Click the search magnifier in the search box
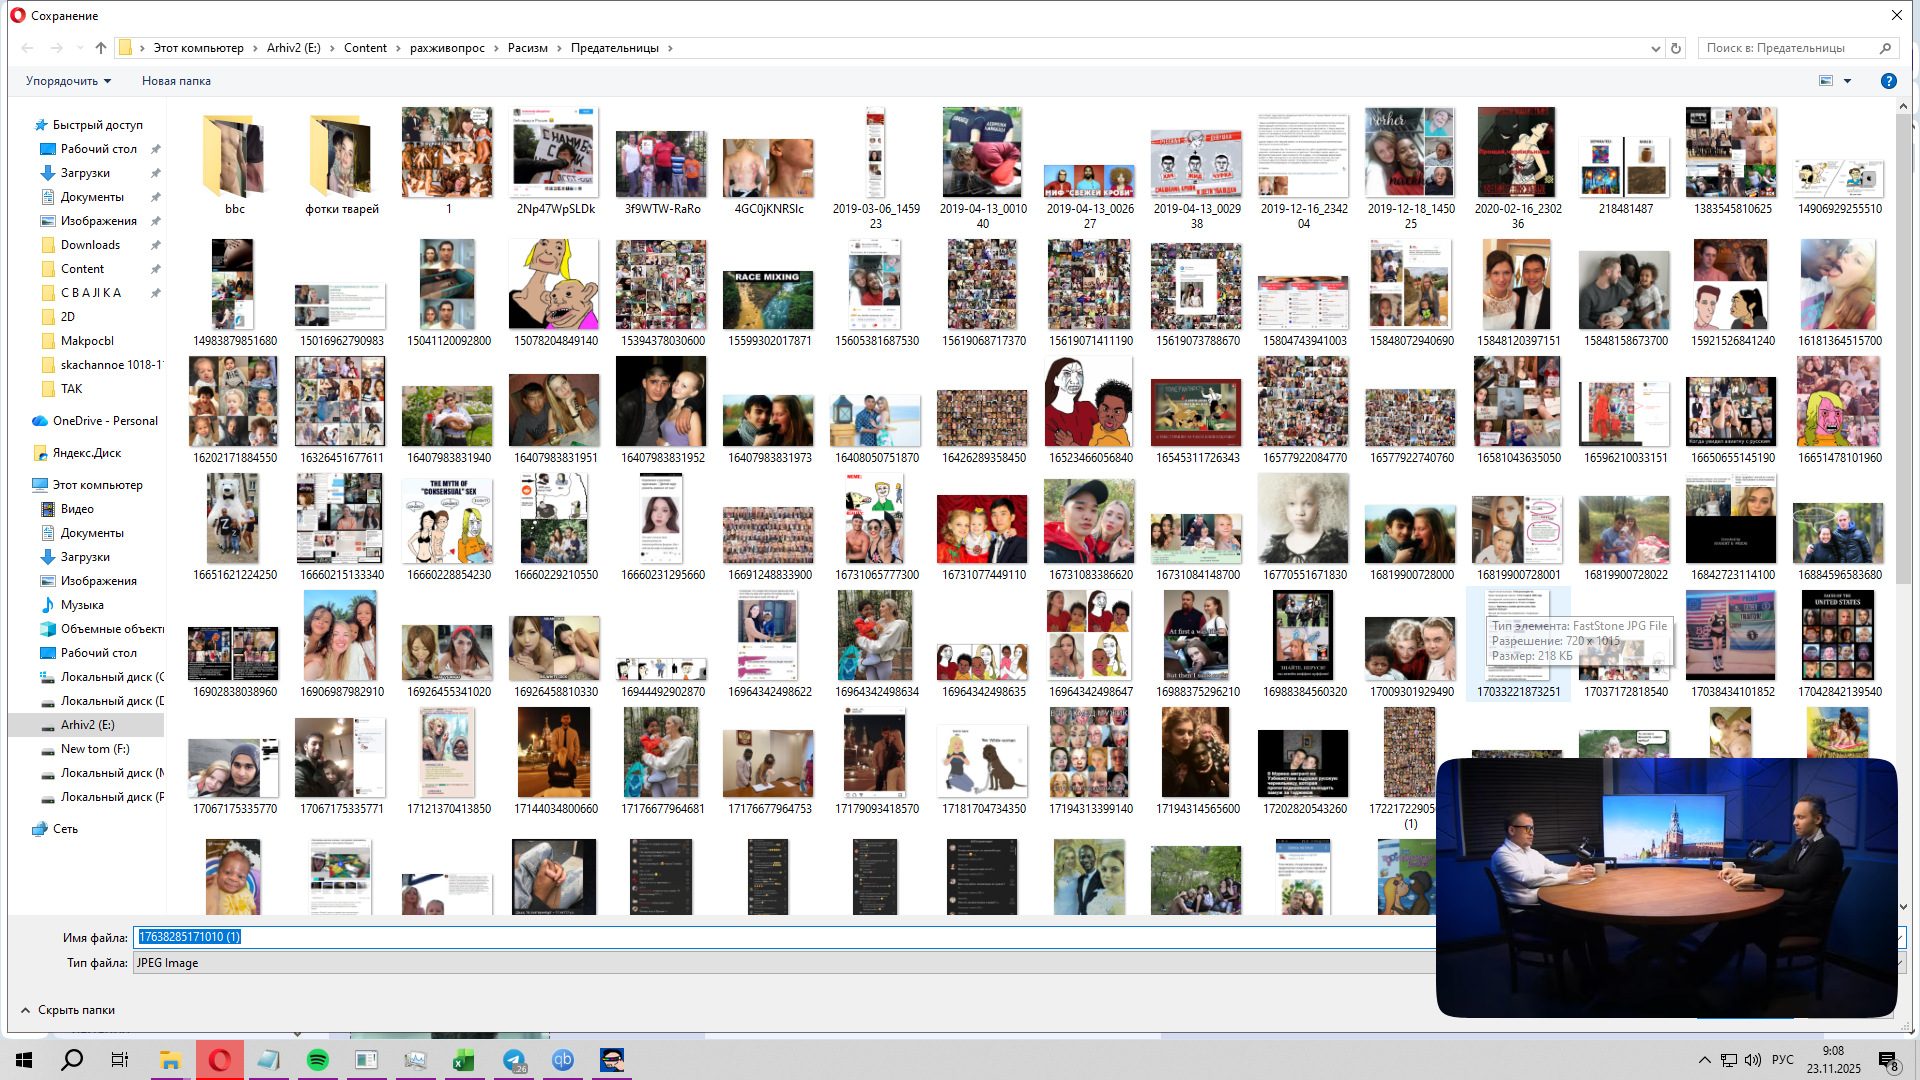This screenshot has width=1920, height=1080. pos(1885,48)
